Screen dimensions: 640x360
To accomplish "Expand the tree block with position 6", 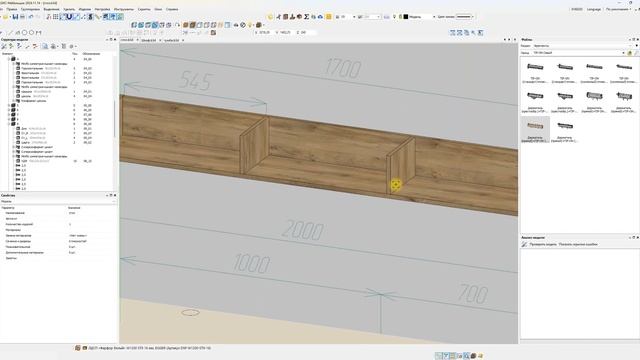I will pos(9,110).
